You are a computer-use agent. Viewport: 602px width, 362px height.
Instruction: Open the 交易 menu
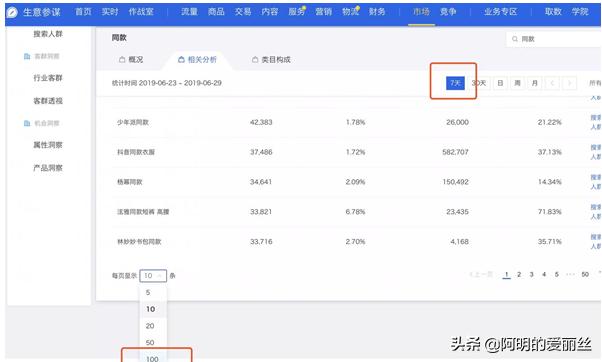pyautogui.click(x=243, y=12)
